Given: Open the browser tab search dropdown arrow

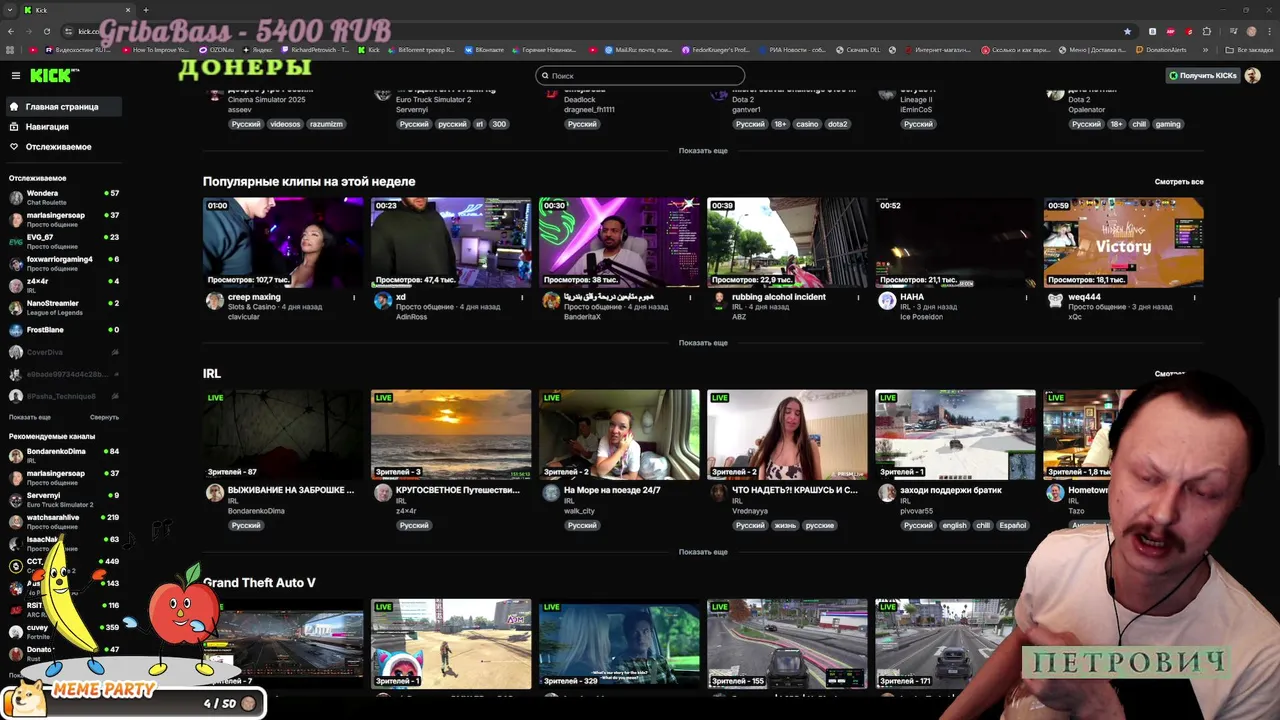Looking at the screenshot, I should click(11, 10).
